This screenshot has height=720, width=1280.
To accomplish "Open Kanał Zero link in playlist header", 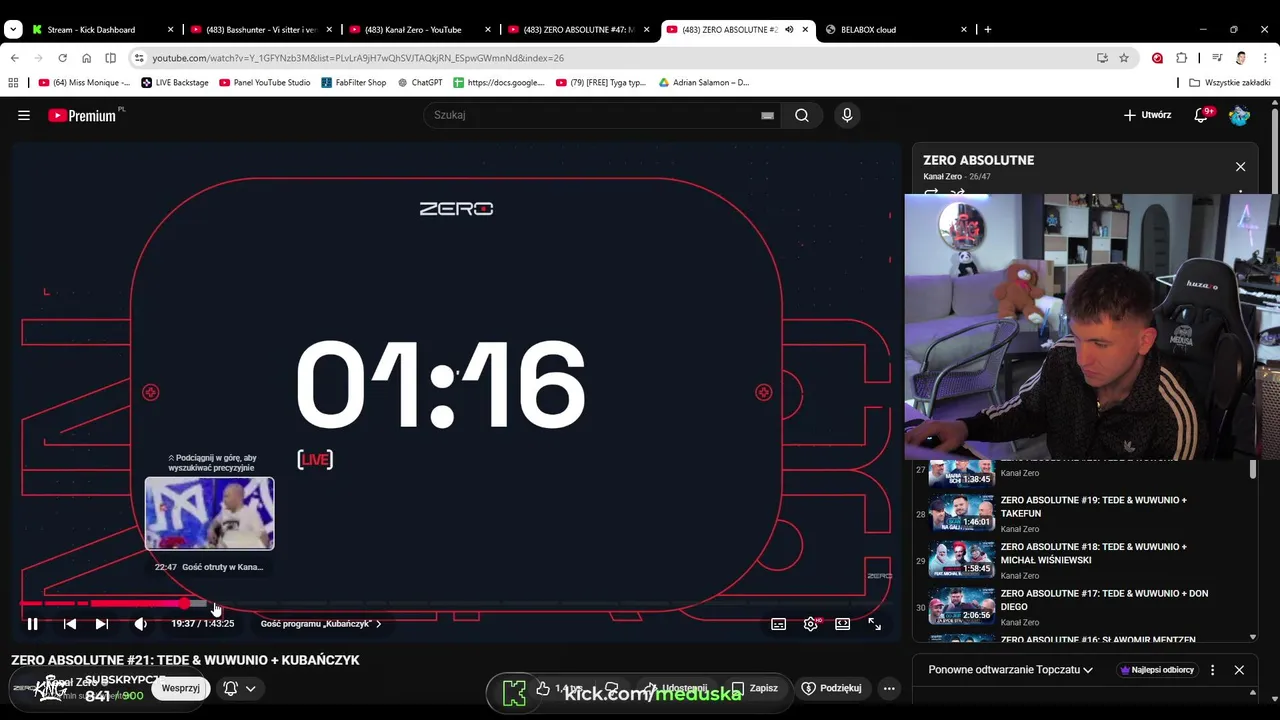I will coord(942,177).
